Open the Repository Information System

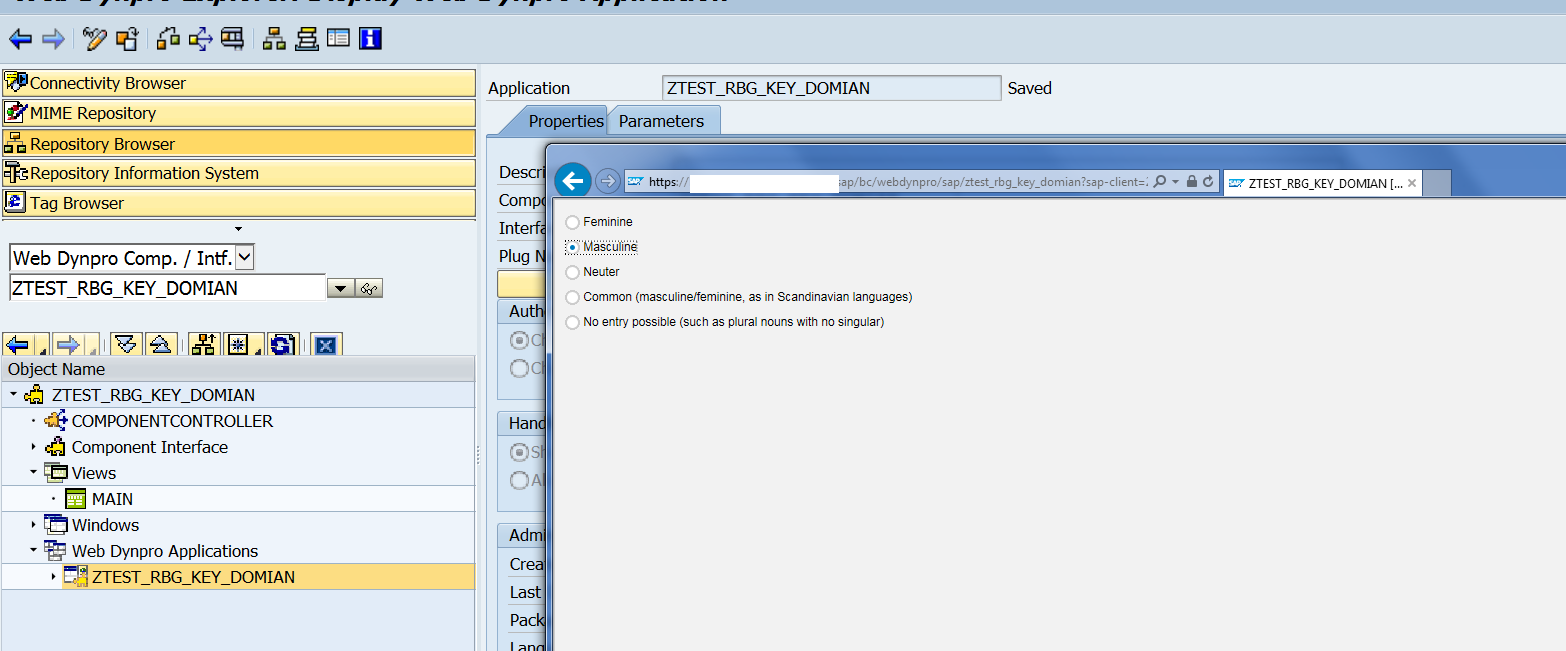(239, 173)
